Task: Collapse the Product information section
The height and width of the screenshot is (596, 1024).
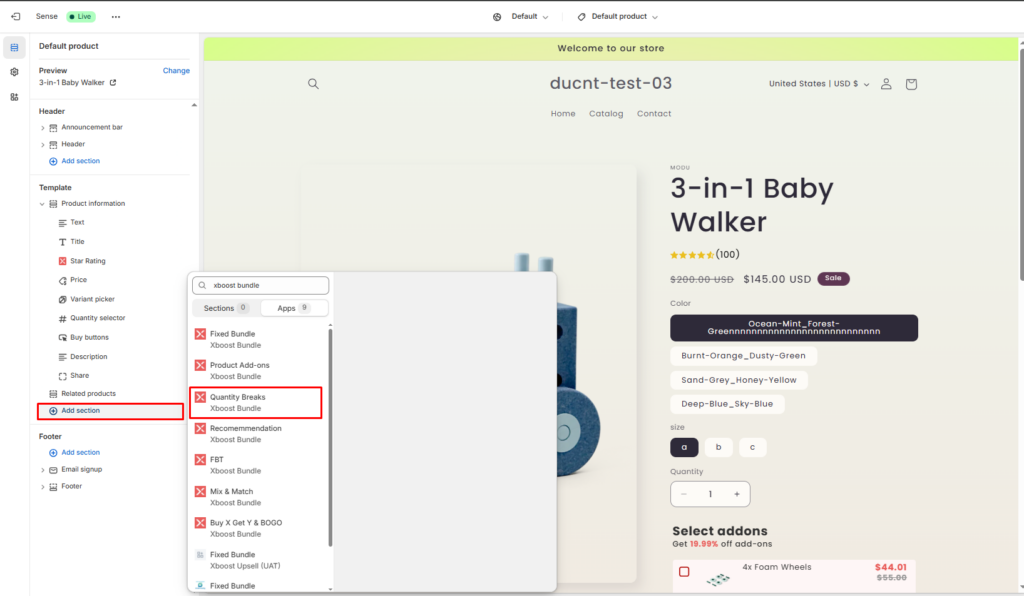Action: click(x=43, y=204)
